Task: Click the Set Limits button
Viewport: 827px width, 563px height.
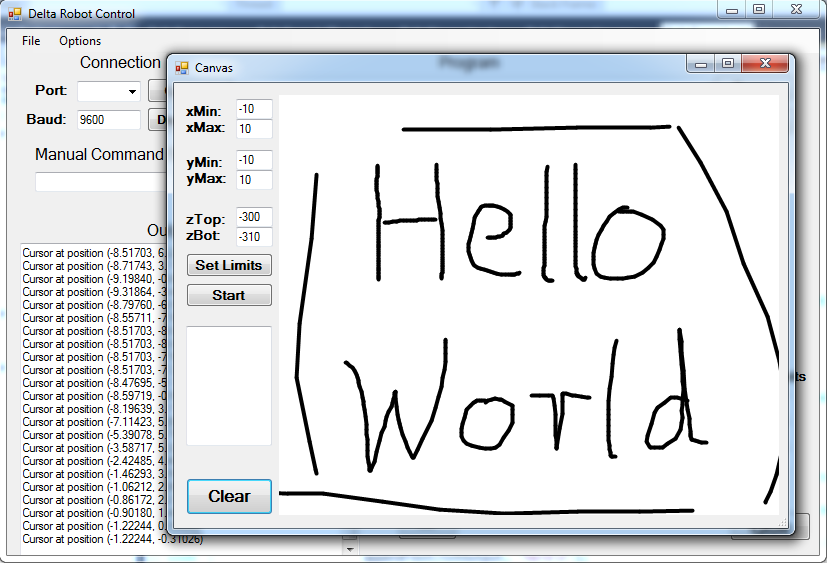Action: 229,265
